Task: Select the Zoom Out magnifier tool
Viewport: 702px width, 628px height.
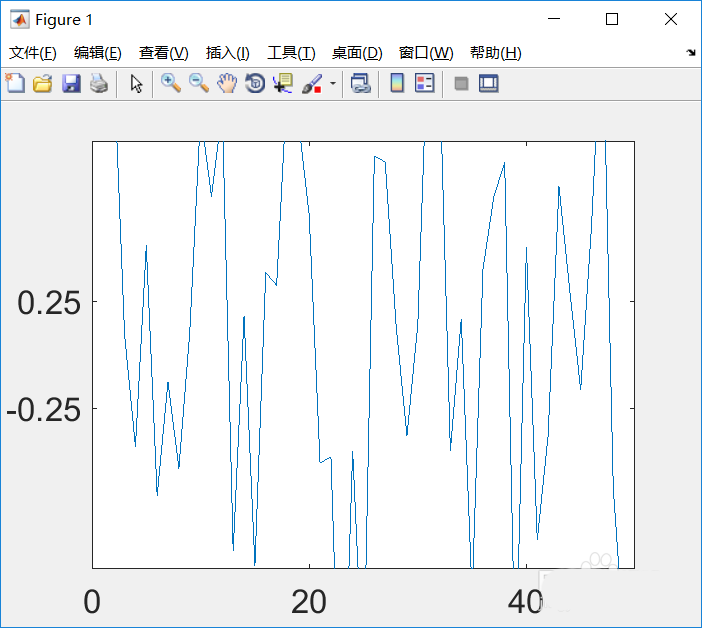Action: coord(199,84)
